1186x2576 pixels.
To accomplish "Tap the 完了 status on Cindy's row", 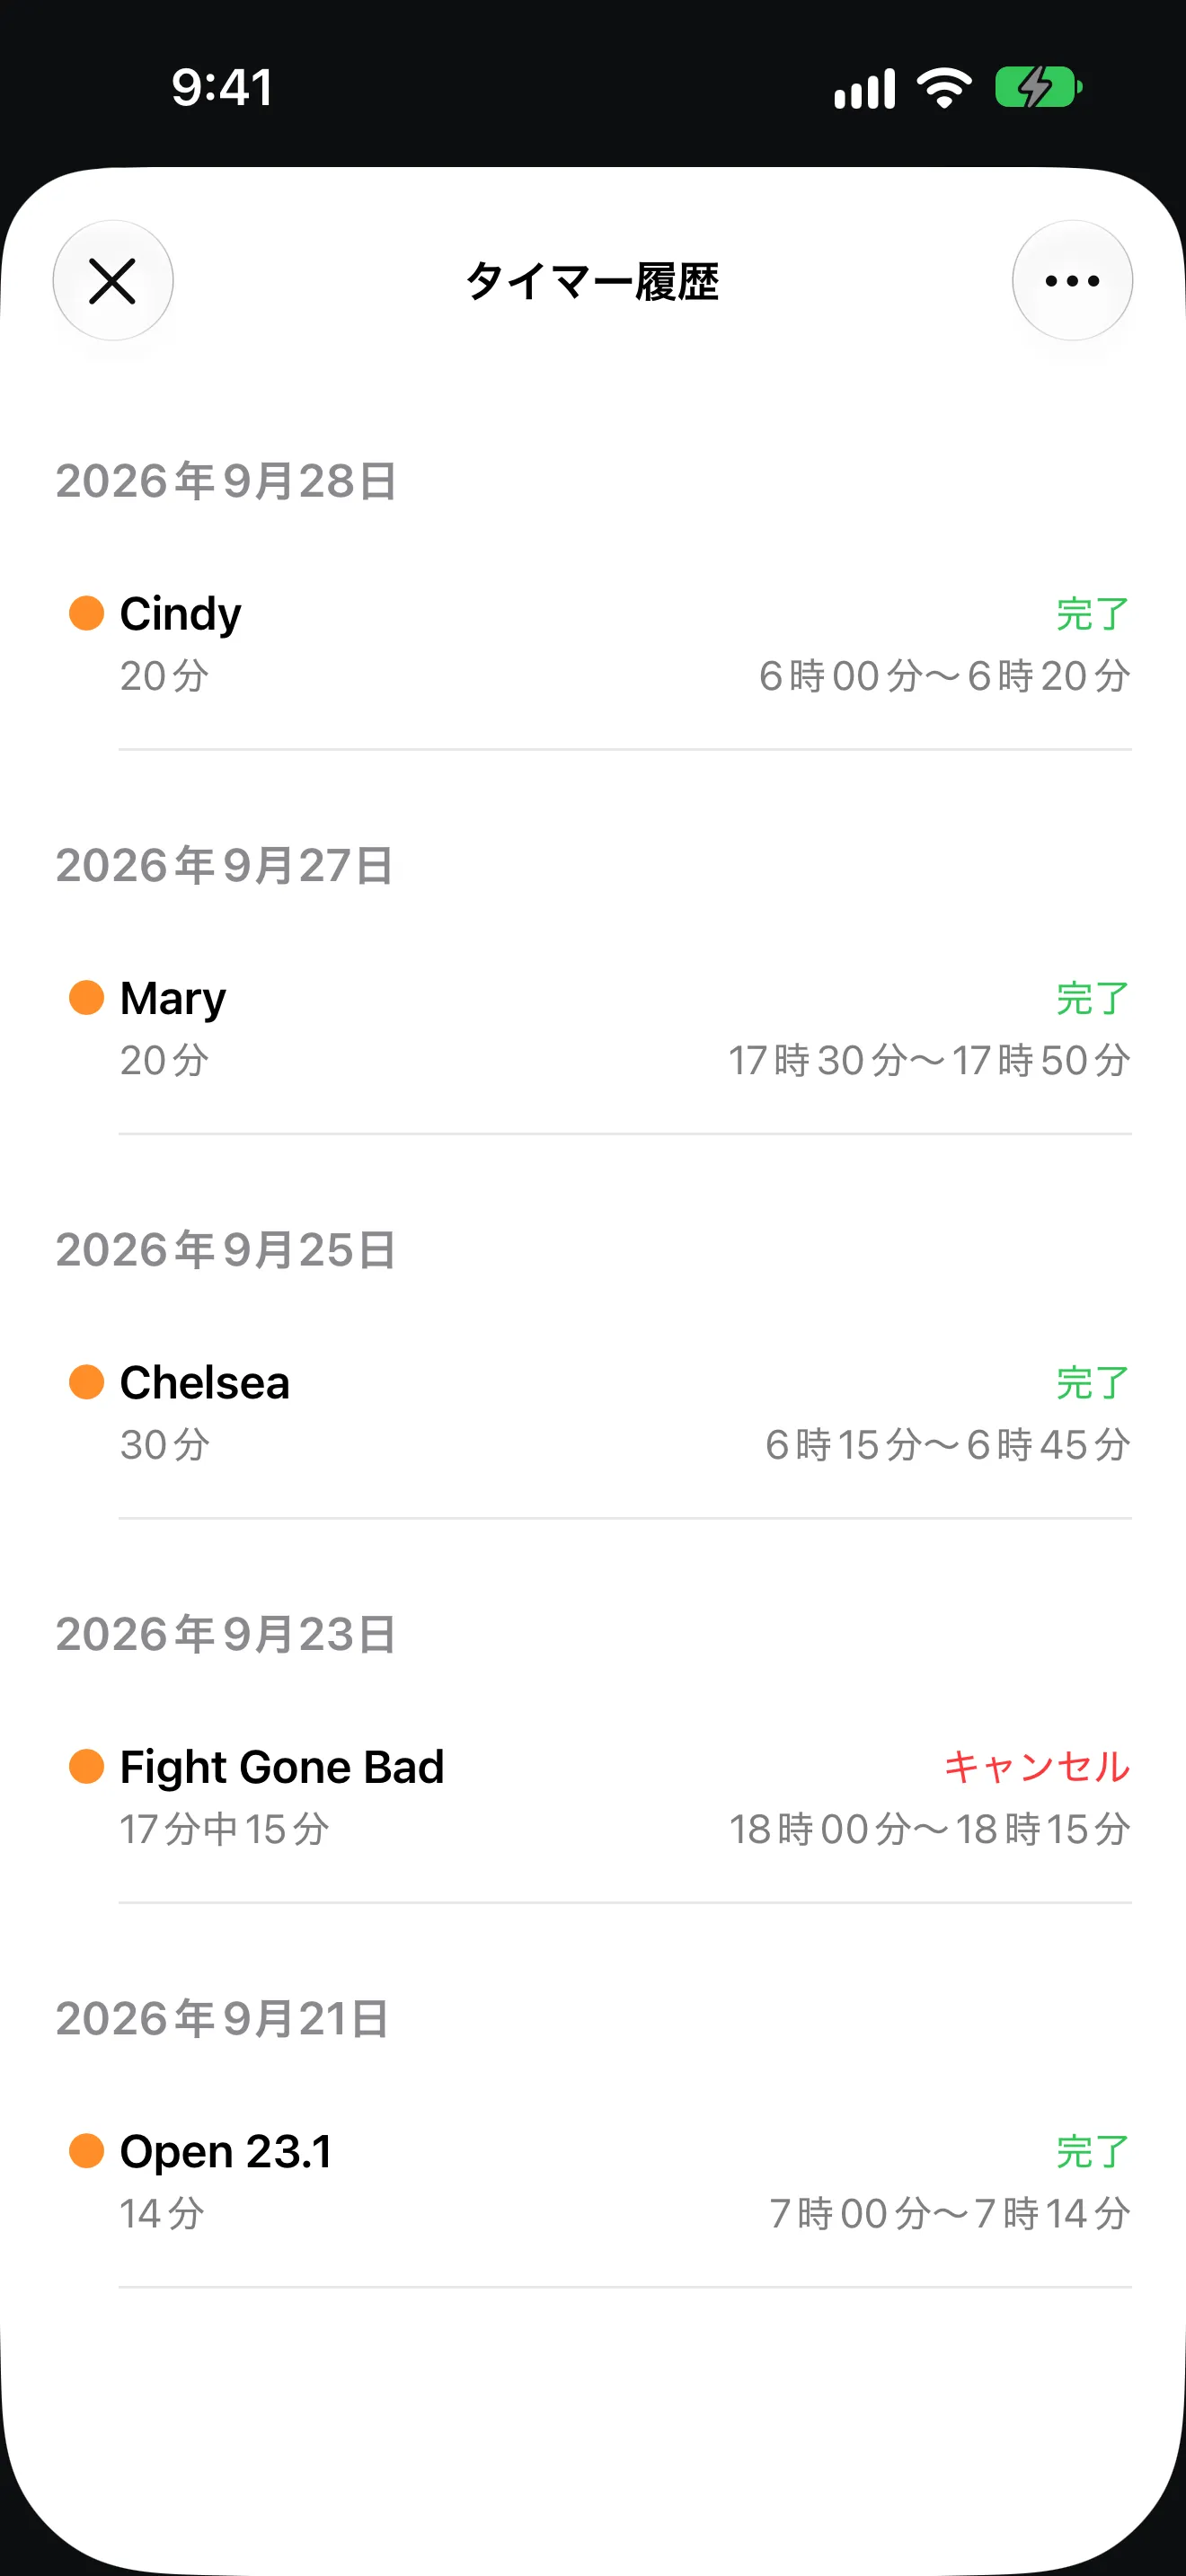I will pyautogui.click(x=1093, y=614).
